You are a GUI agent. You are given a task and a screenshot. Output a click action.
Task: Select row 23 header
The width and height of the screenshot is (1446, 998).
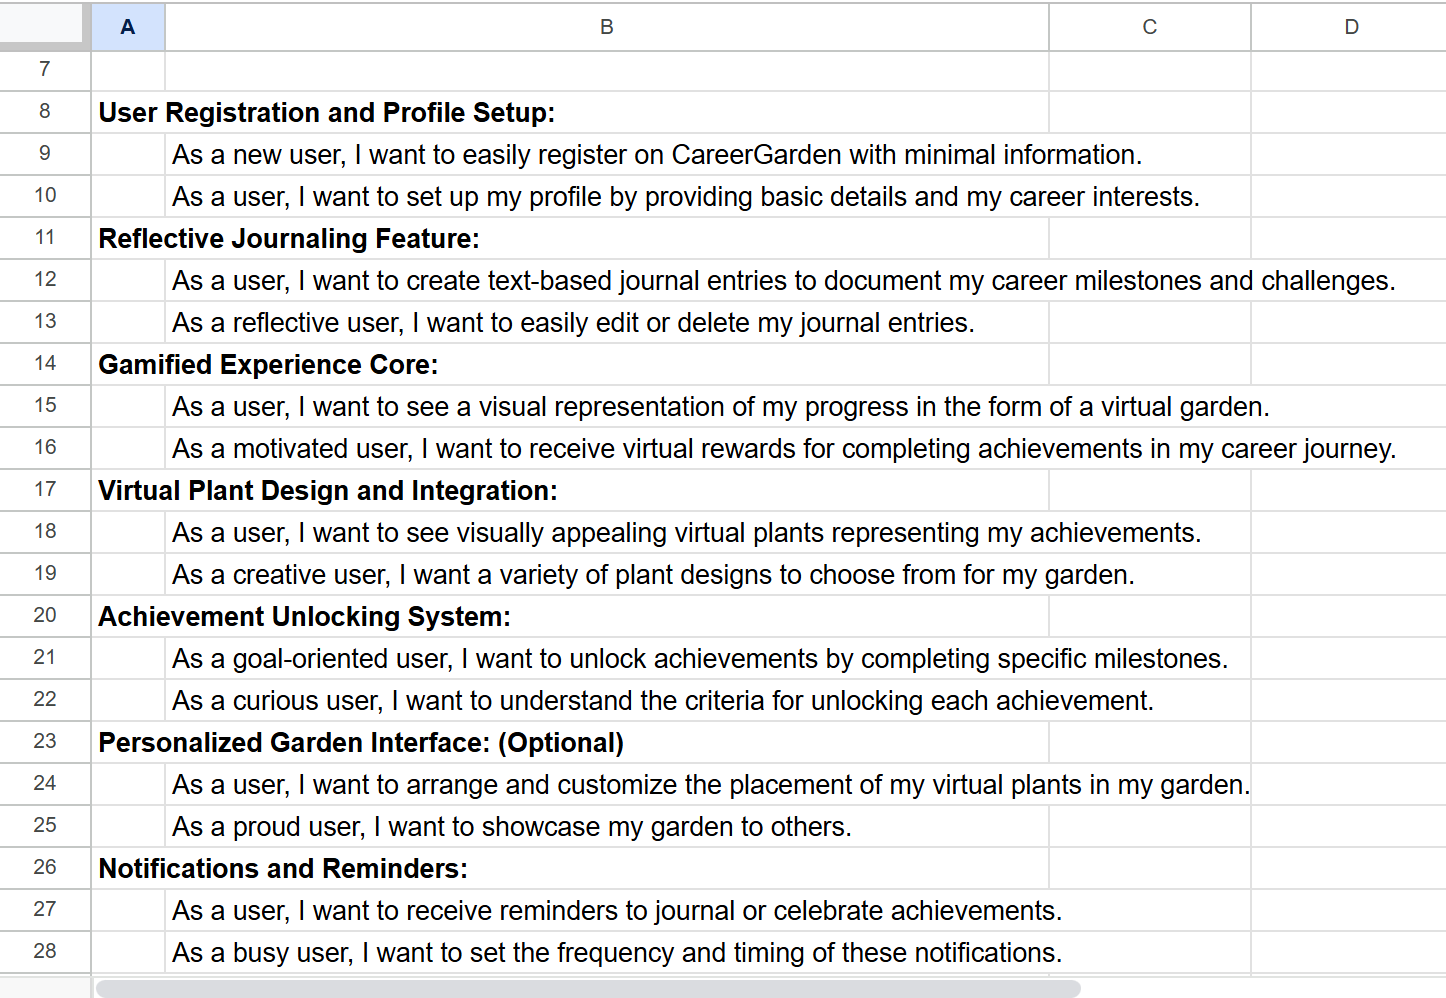click(45, 742)
